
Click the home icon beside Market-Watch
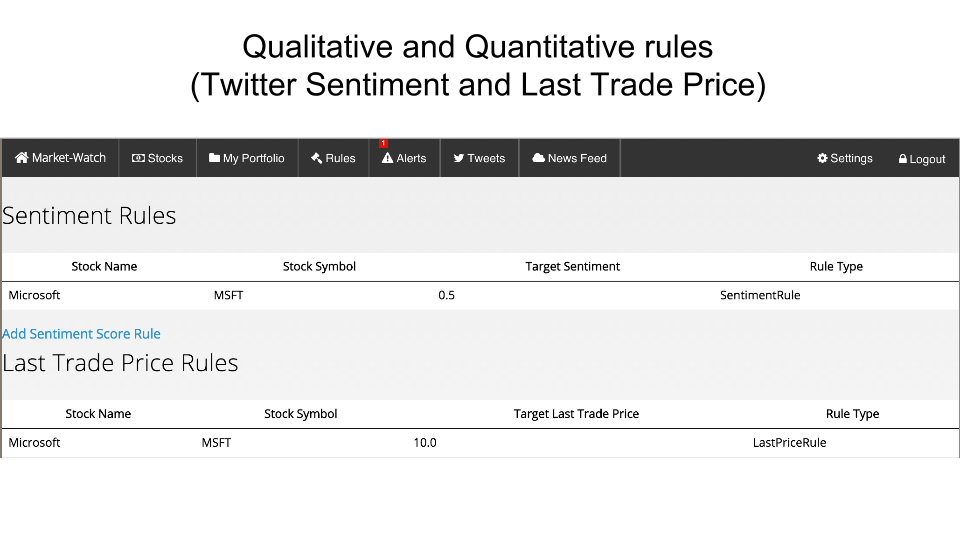point(22,158)
